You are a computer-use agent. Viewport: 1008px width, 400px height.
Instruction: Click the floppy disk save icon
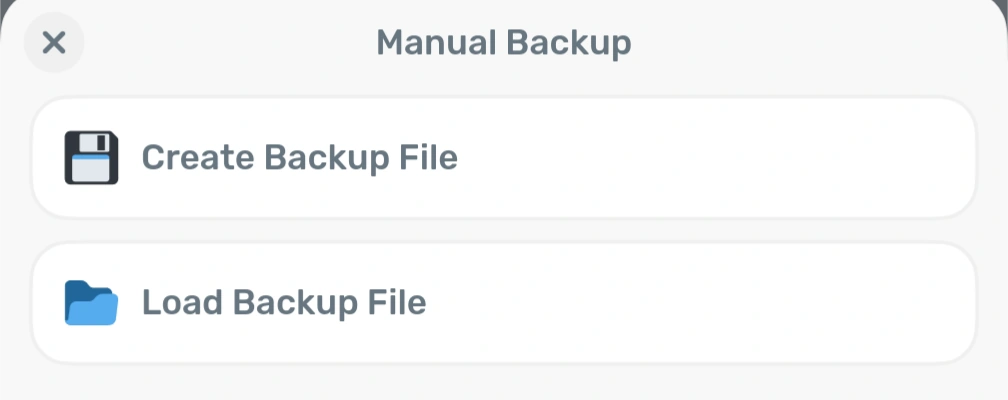tap(91, 158)
